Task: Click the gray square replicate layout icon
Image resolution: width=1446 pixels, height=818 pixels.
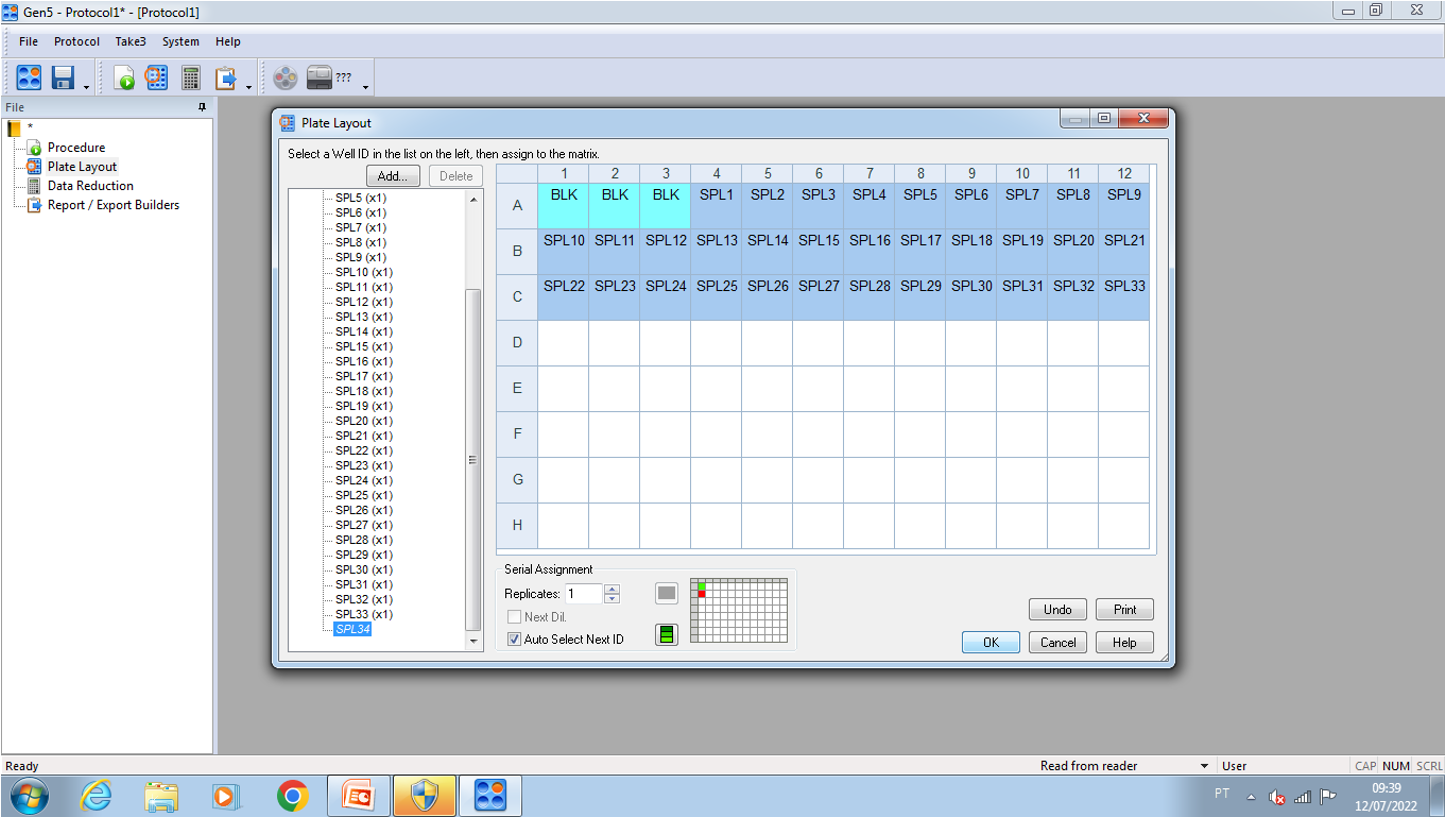Action: coord(666,593)
